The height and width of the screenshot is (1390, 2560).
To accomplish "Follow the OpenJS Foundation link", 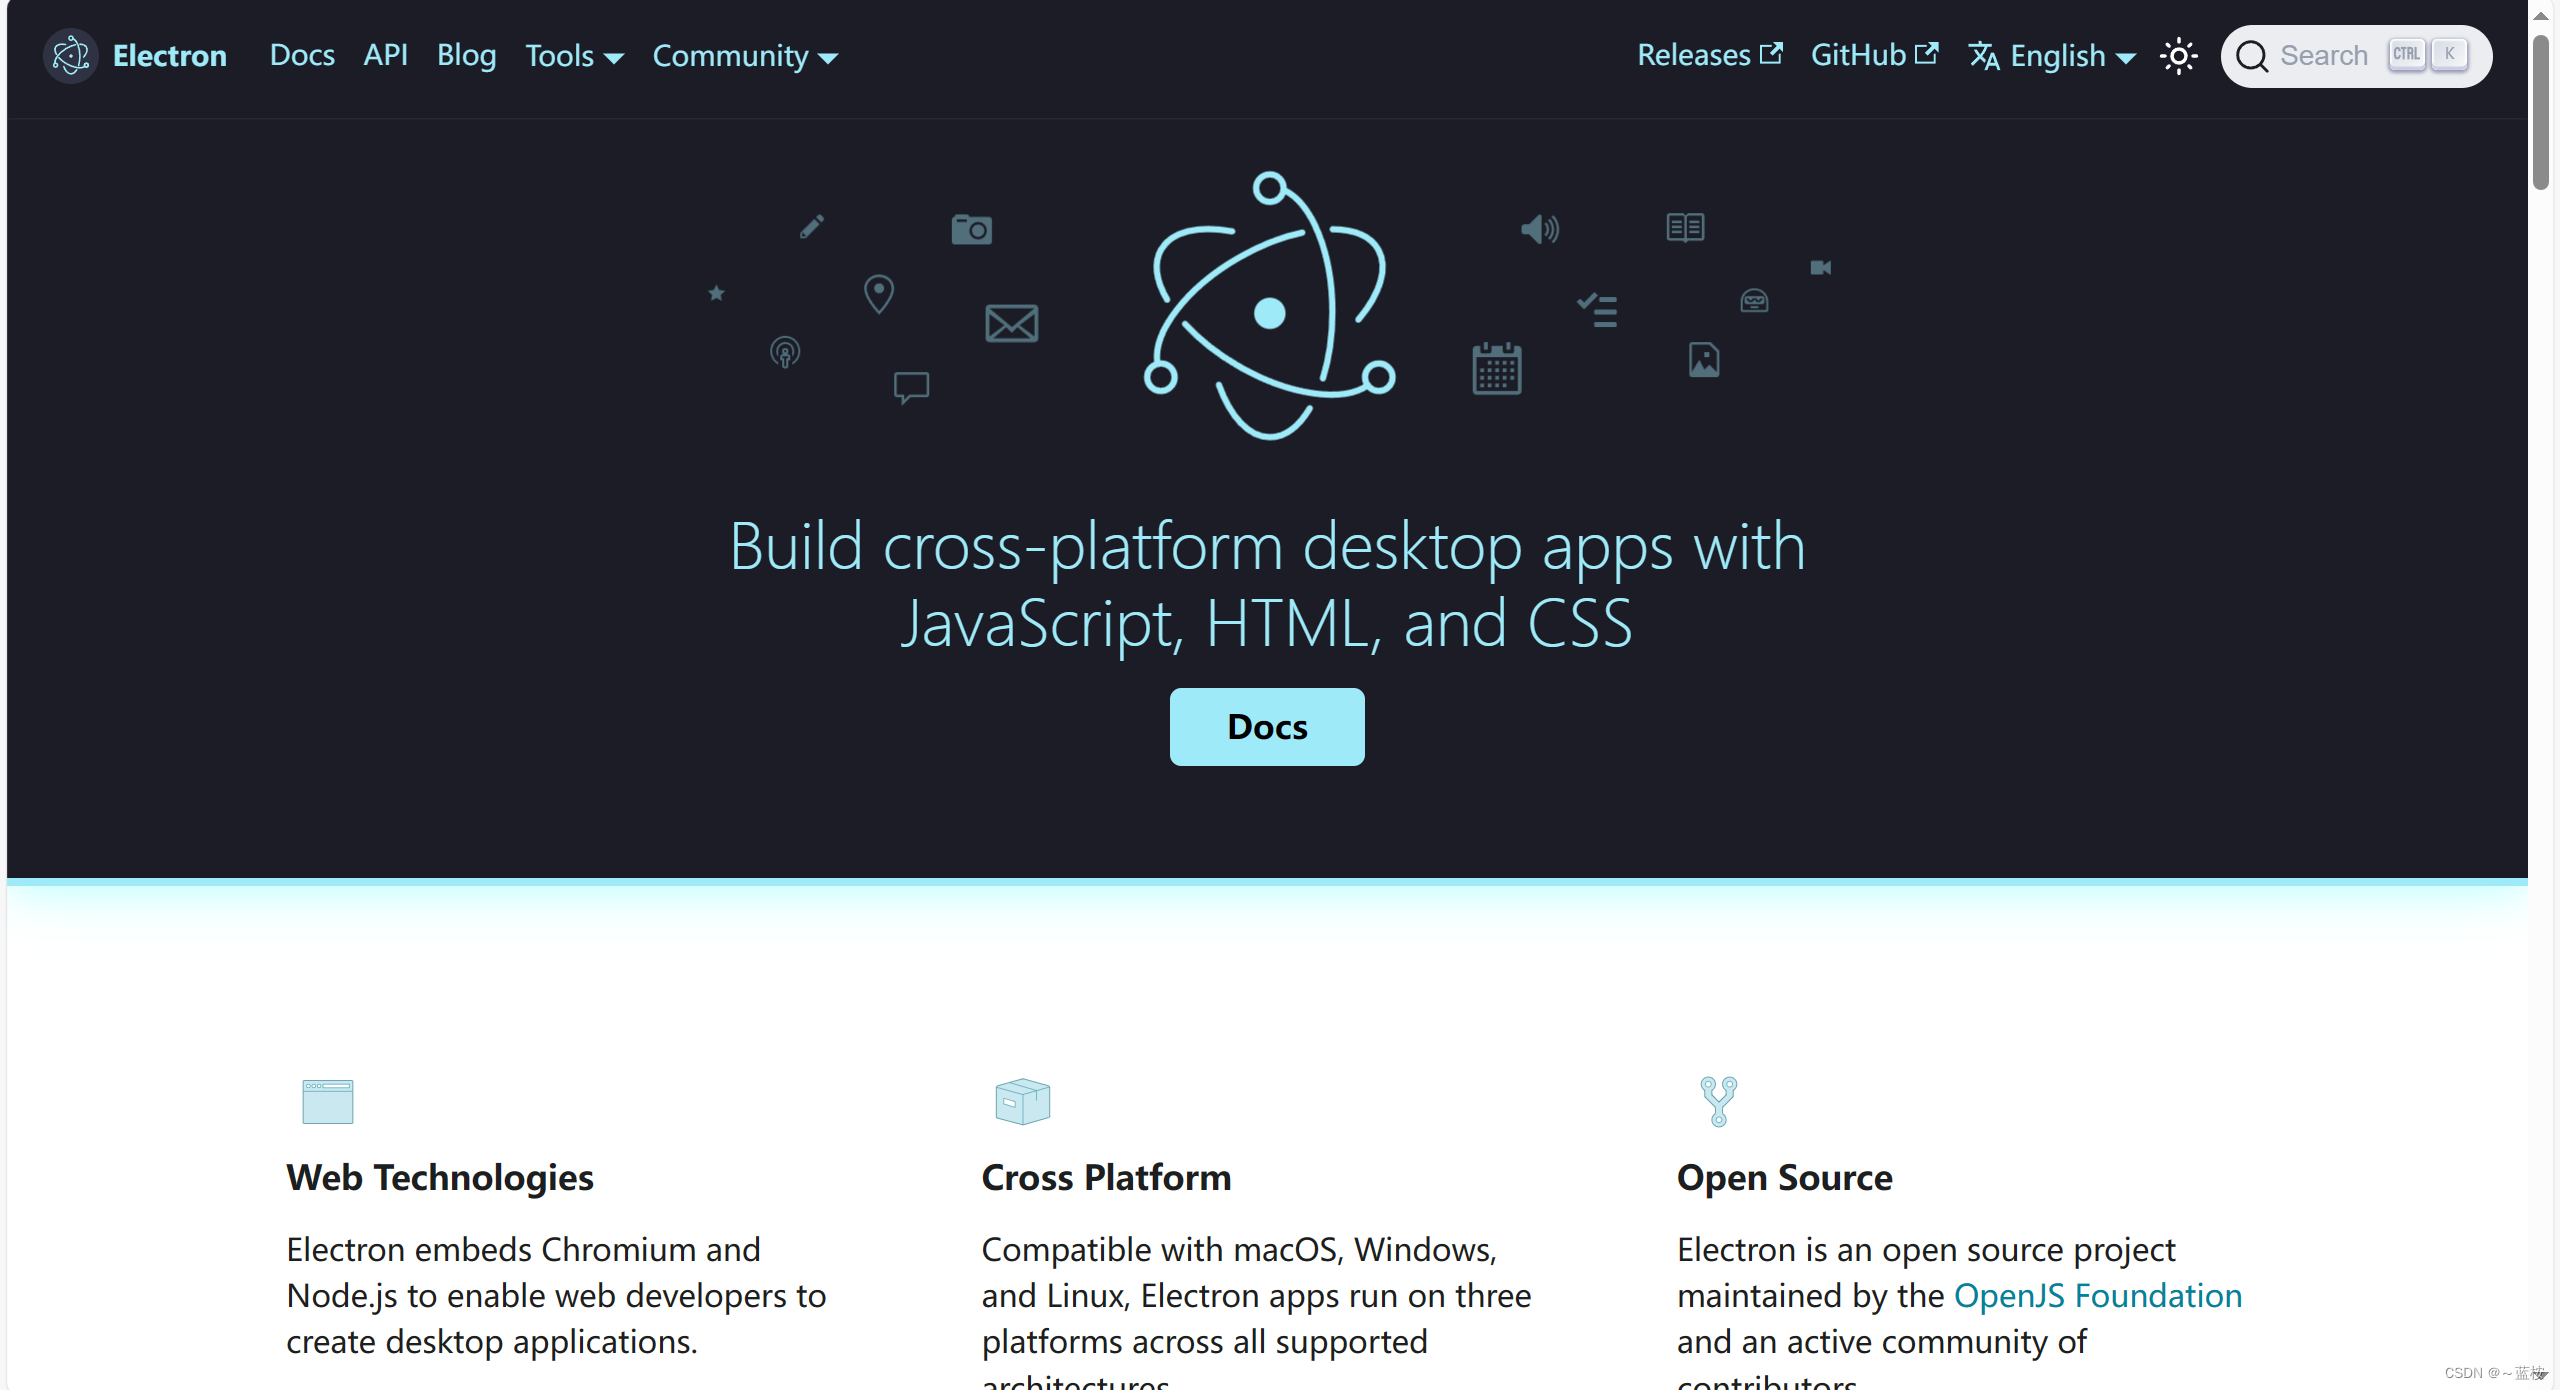I will coord(2098,1296).
